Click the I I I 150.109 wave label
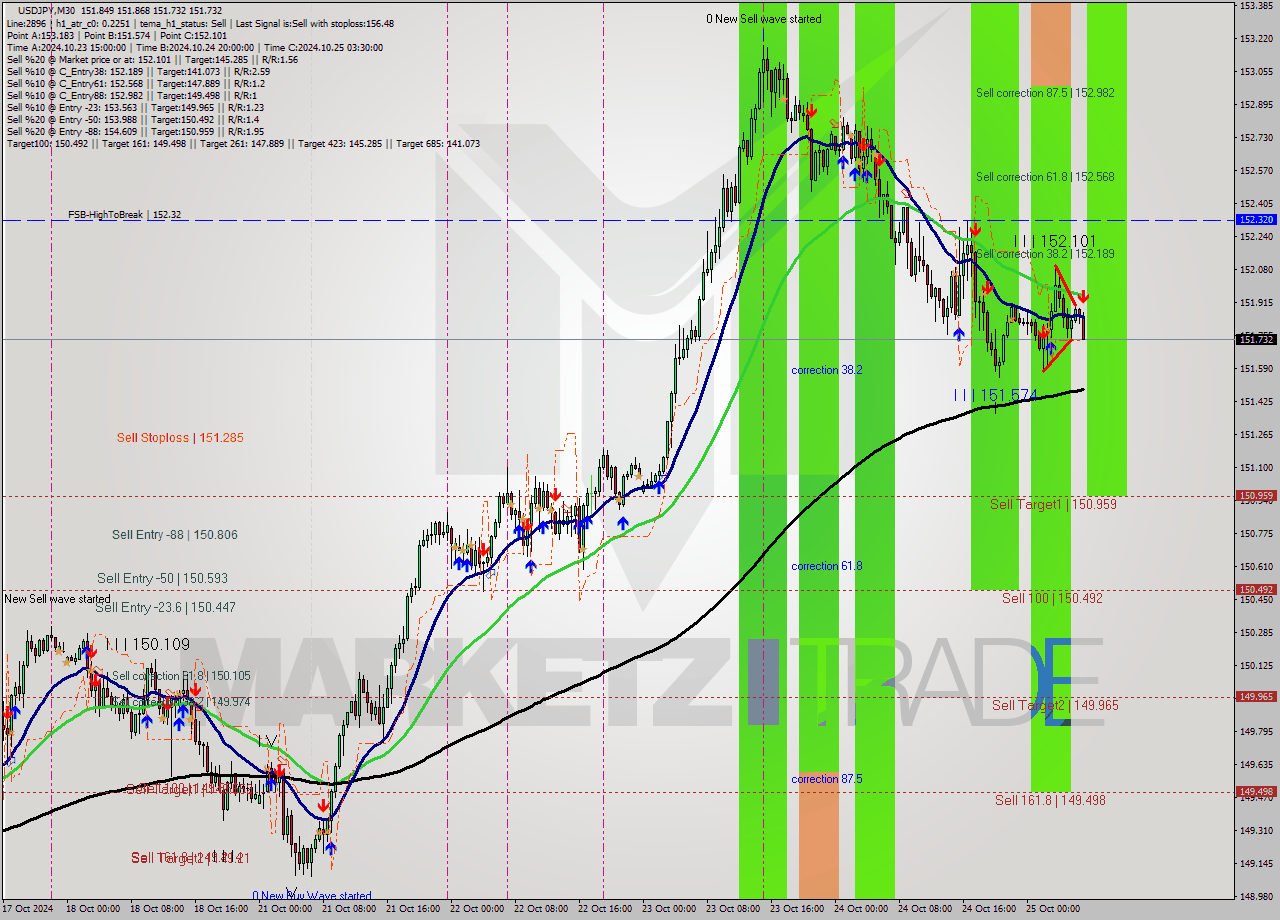 (x=147, y=645)
